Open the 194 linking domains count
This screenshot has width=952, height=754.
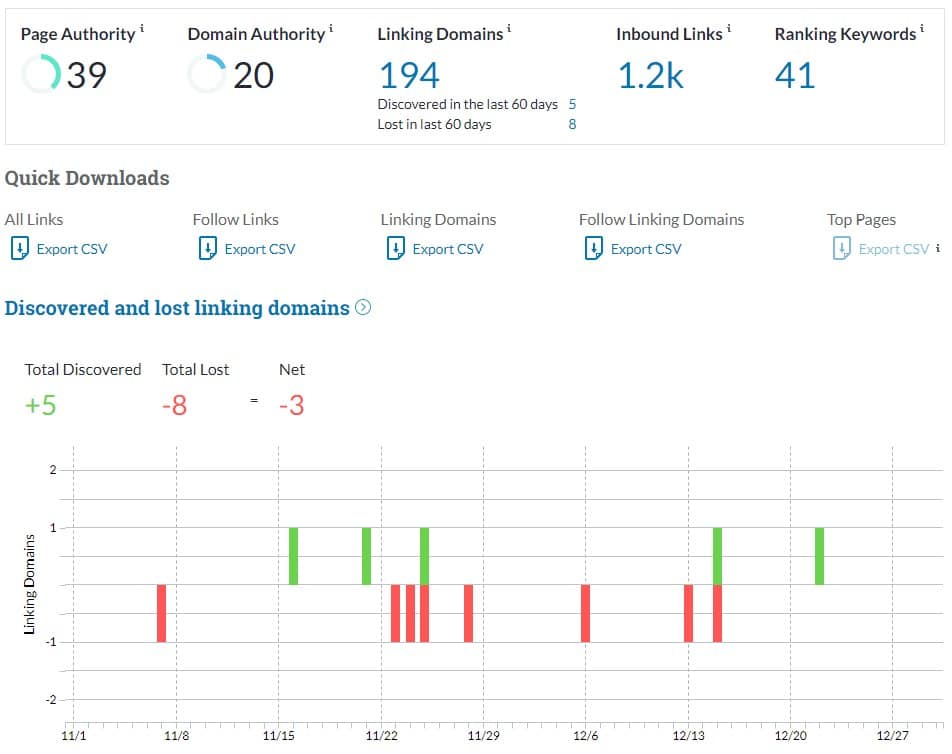tap(409, 76)
